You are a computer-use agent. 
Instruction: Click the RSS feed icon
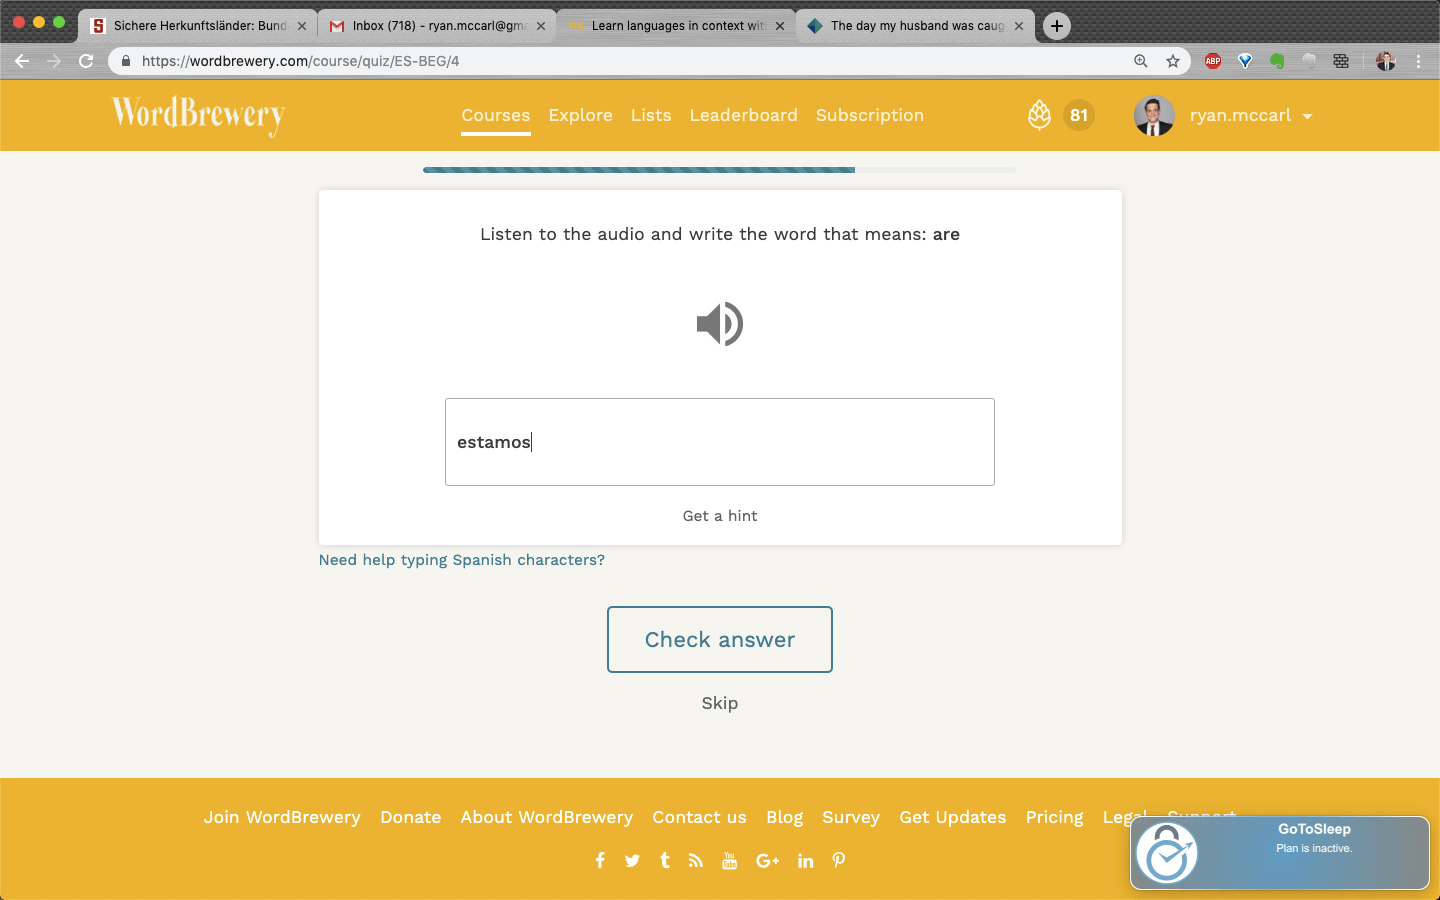click(x=696, y=860)
